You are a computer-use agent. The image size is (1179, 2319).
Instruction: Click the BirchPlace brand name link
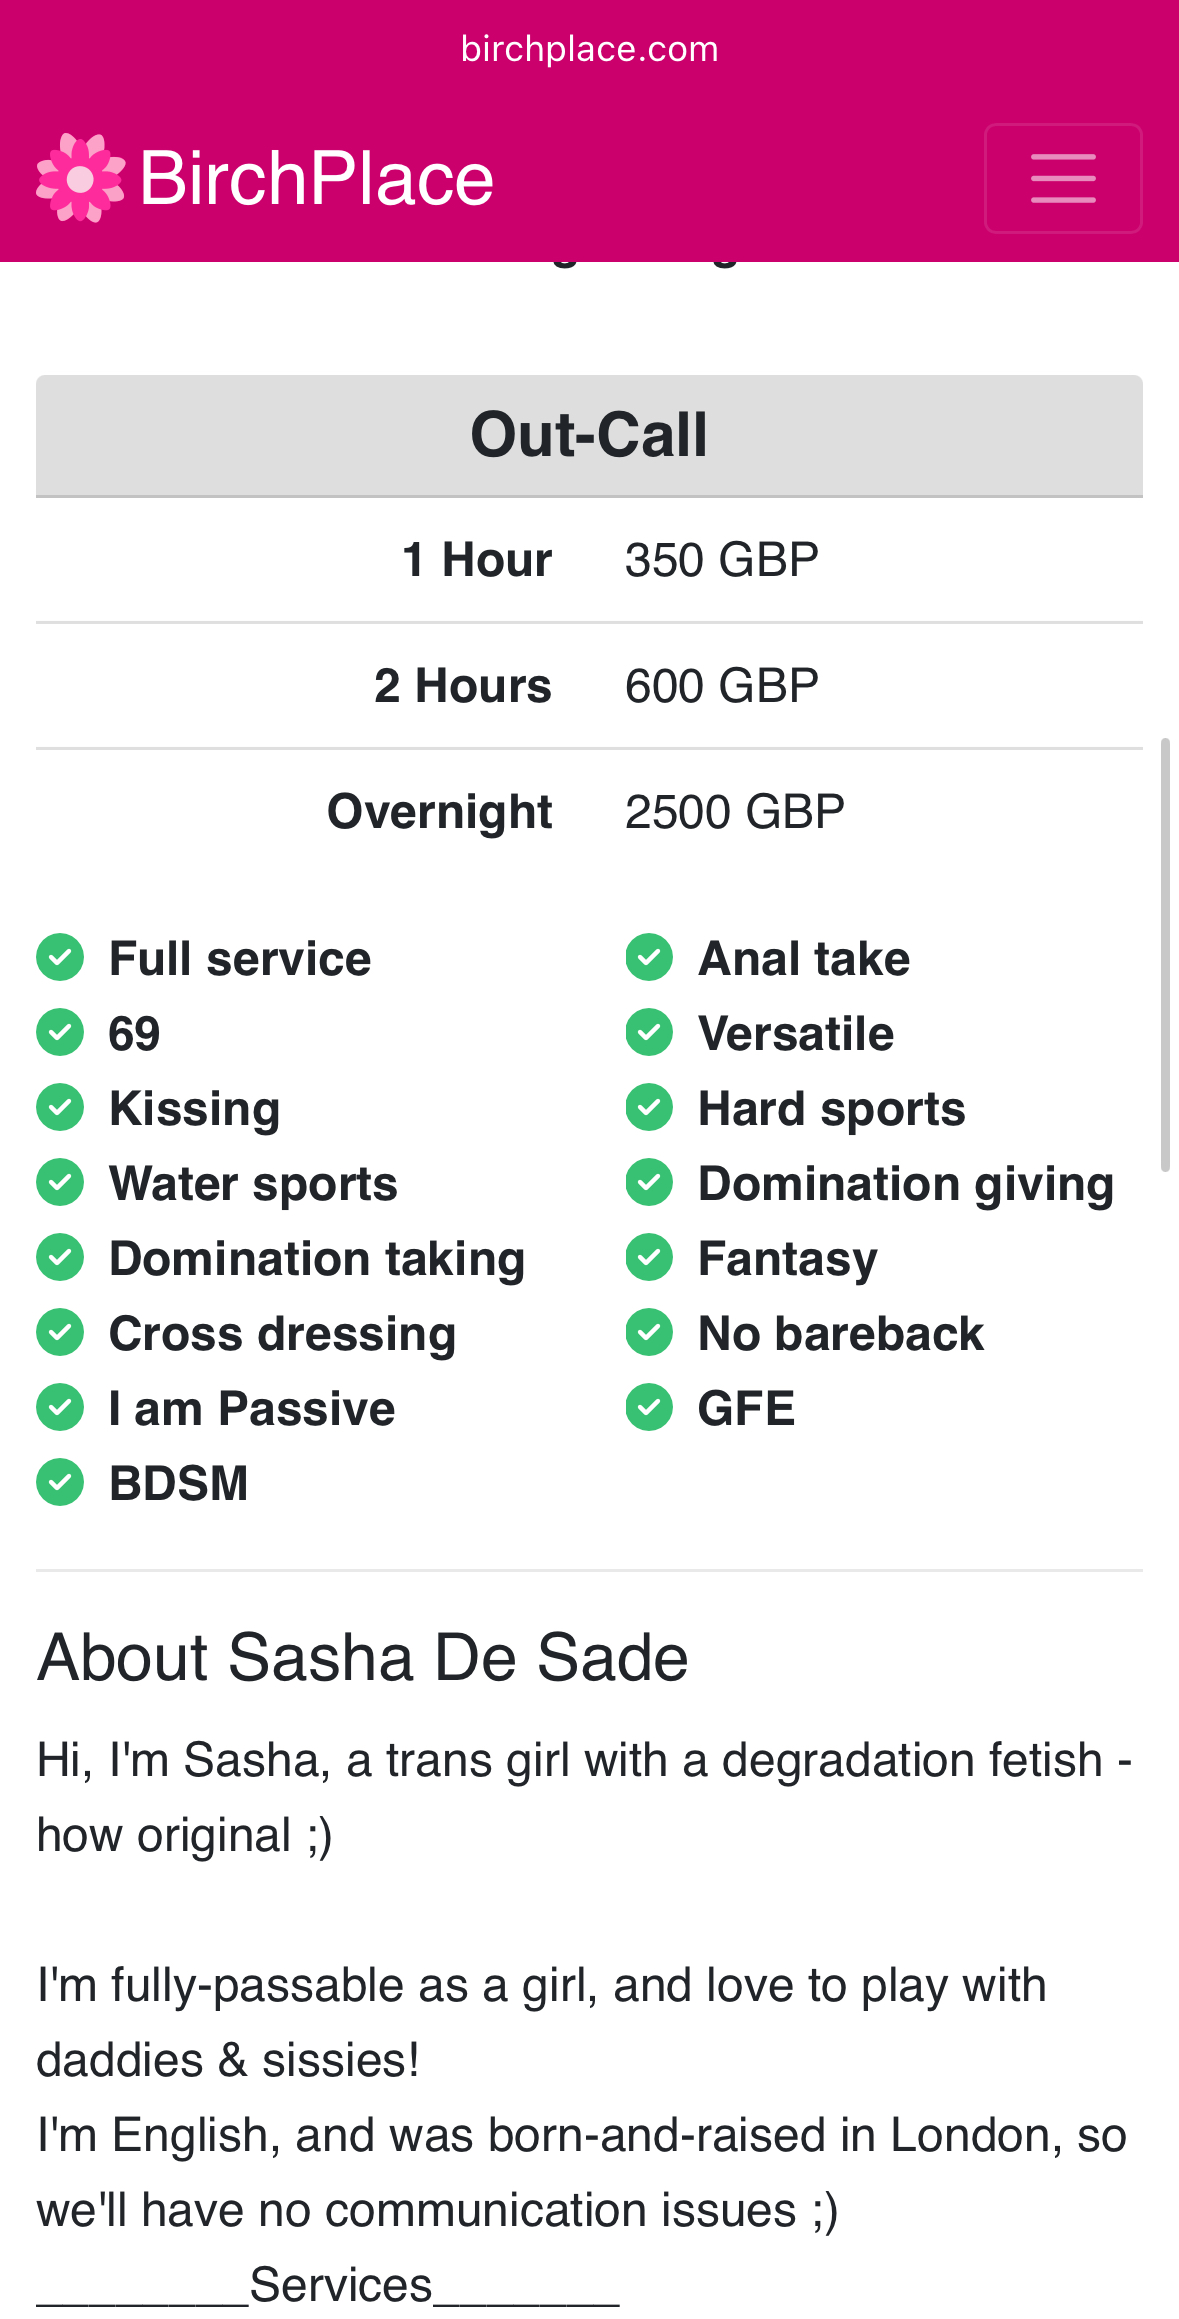(316, 179)
